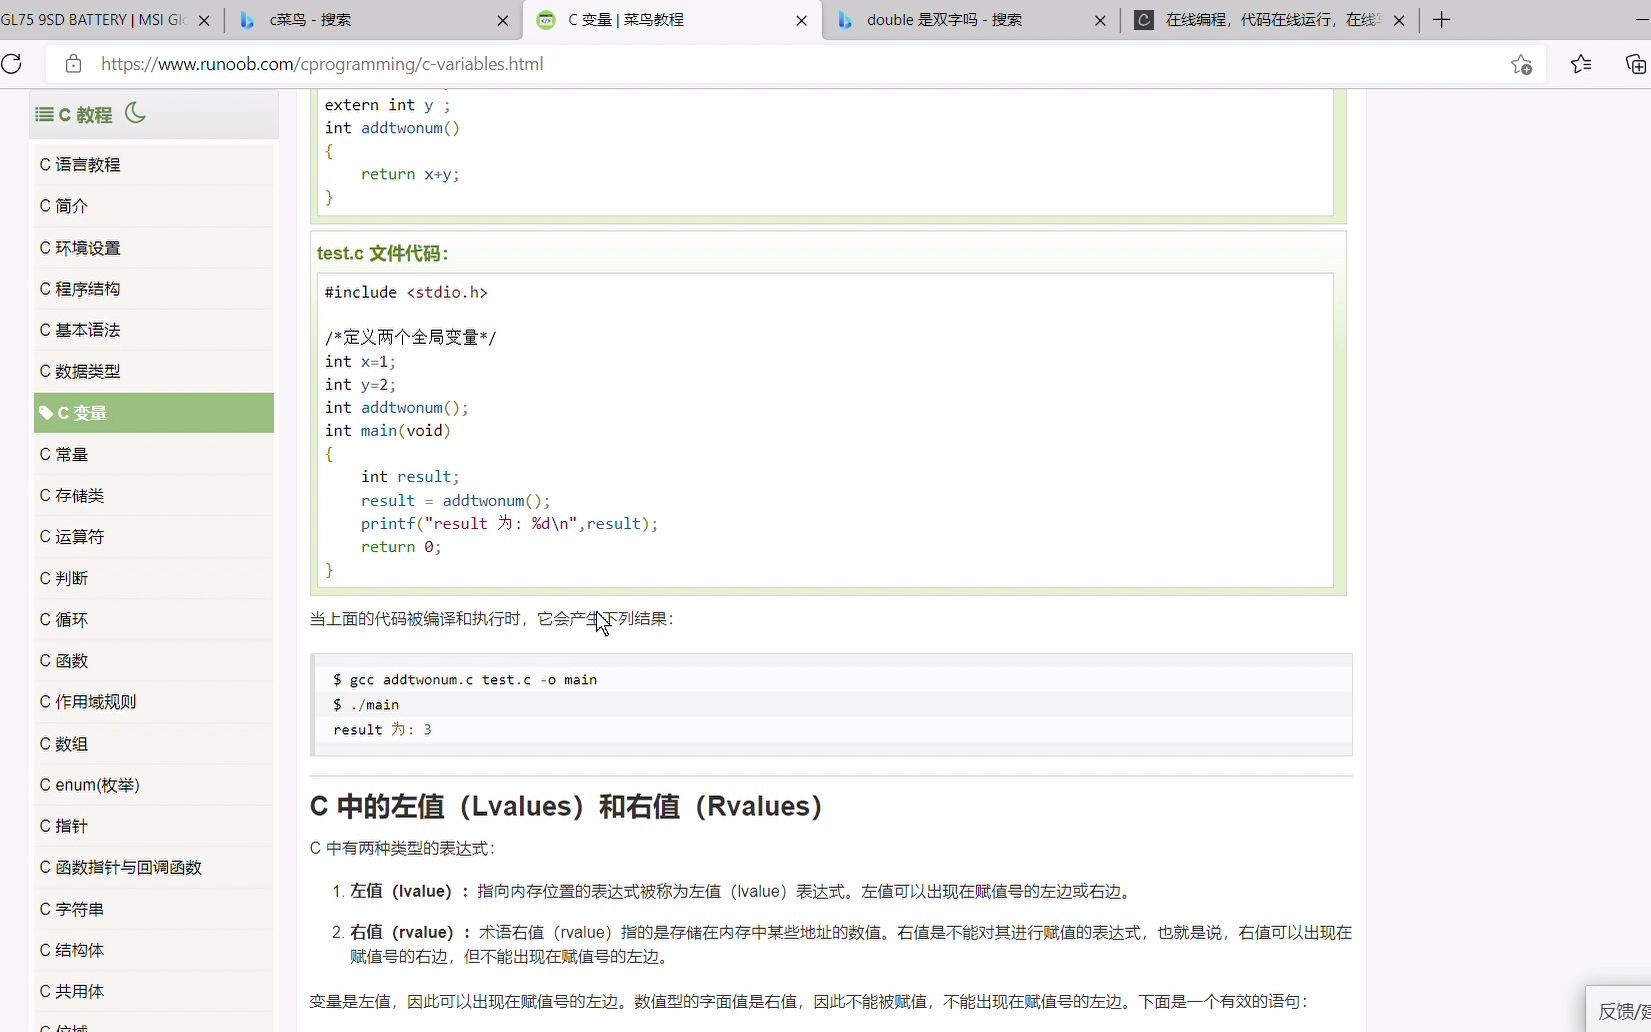Viewport: 1651px width, 1032px height.
Task: Click the ./main command line
Action: (366, 705)
